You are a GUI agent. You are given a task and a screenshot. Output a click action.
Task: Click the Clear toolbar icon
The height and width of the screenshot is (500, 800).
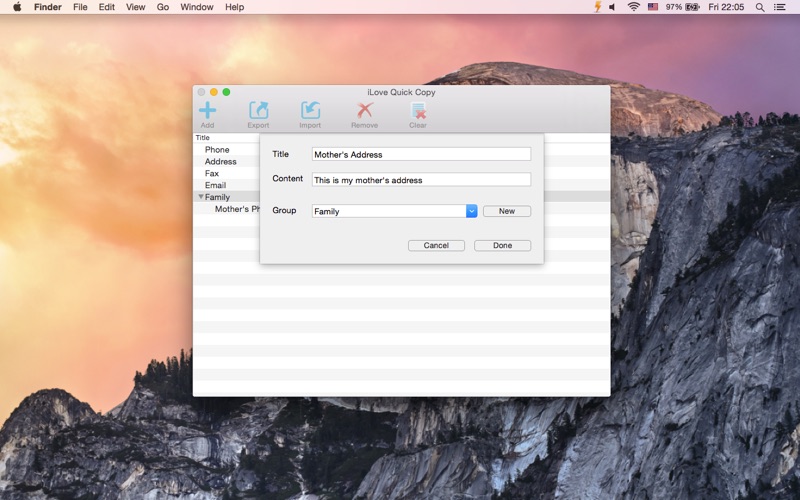point(418,110)
